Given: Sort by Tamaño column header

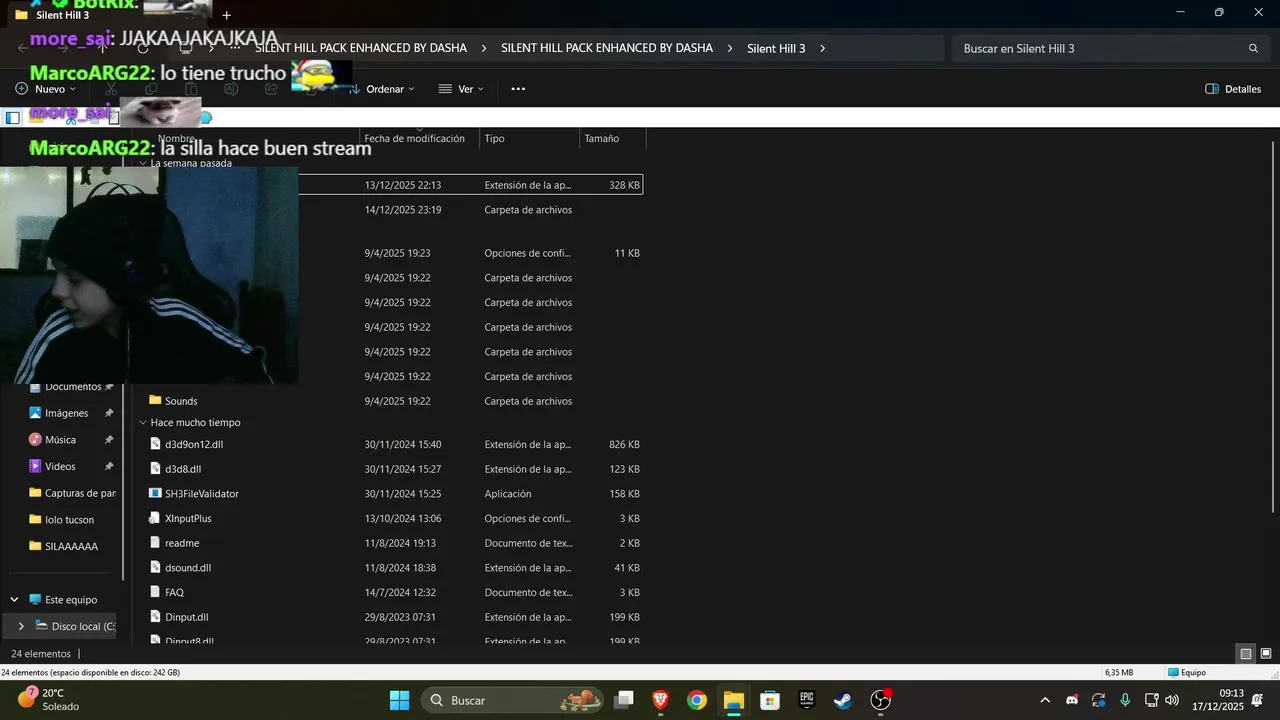Looking at the screenshot, I should coord(613,138).
